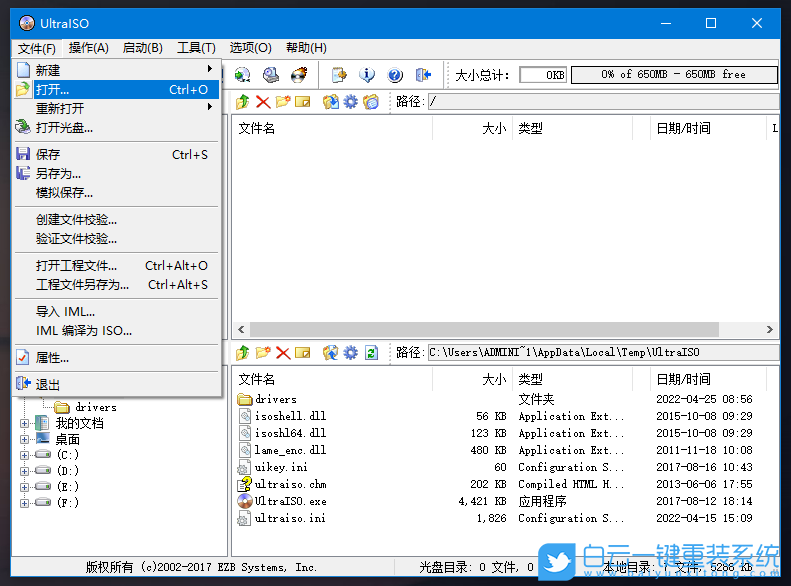Choose 创建文件校验... menu entry
The image size is (791, 586).
click(117, 219)
